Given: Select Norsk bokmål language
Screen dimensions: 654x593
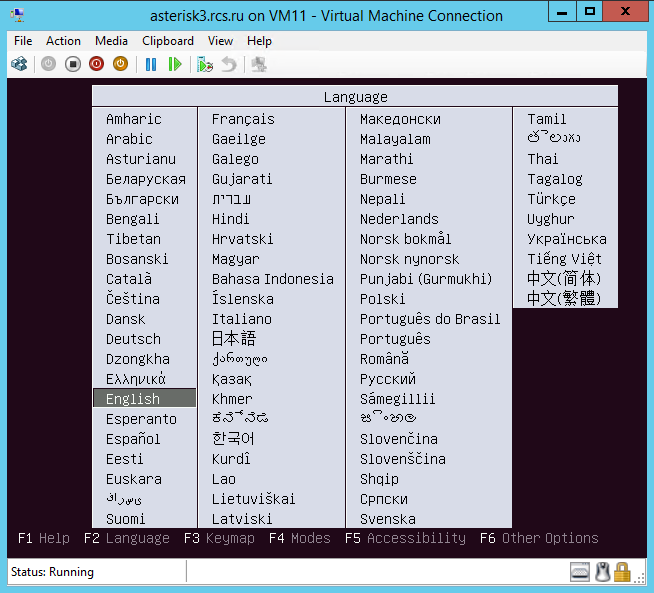Looking at the screenshot, I should click(405, 239).
